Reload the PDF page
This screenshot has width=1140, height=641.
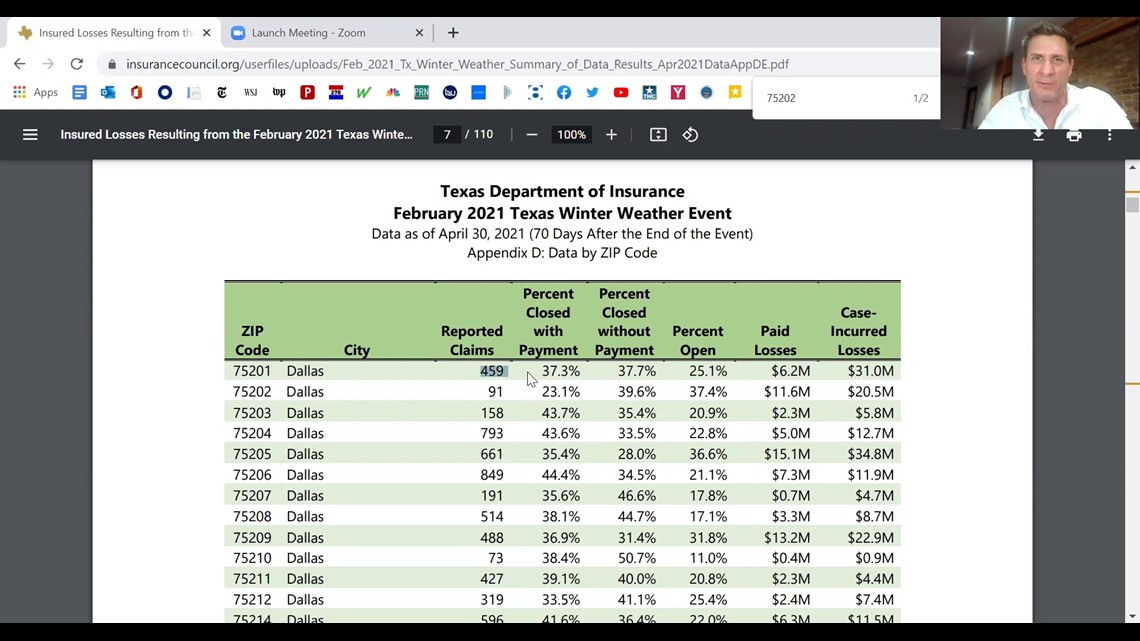click(x=76, y=64)
